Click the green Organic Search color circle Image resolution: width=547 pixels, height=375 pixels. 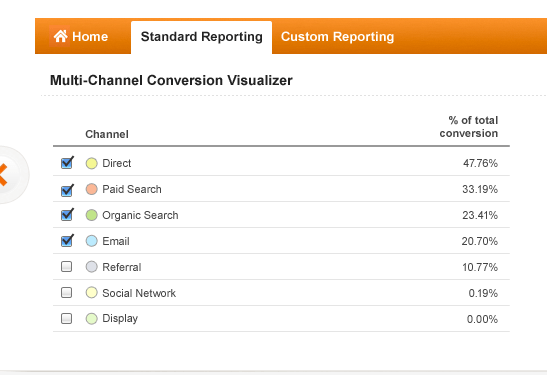91,215
